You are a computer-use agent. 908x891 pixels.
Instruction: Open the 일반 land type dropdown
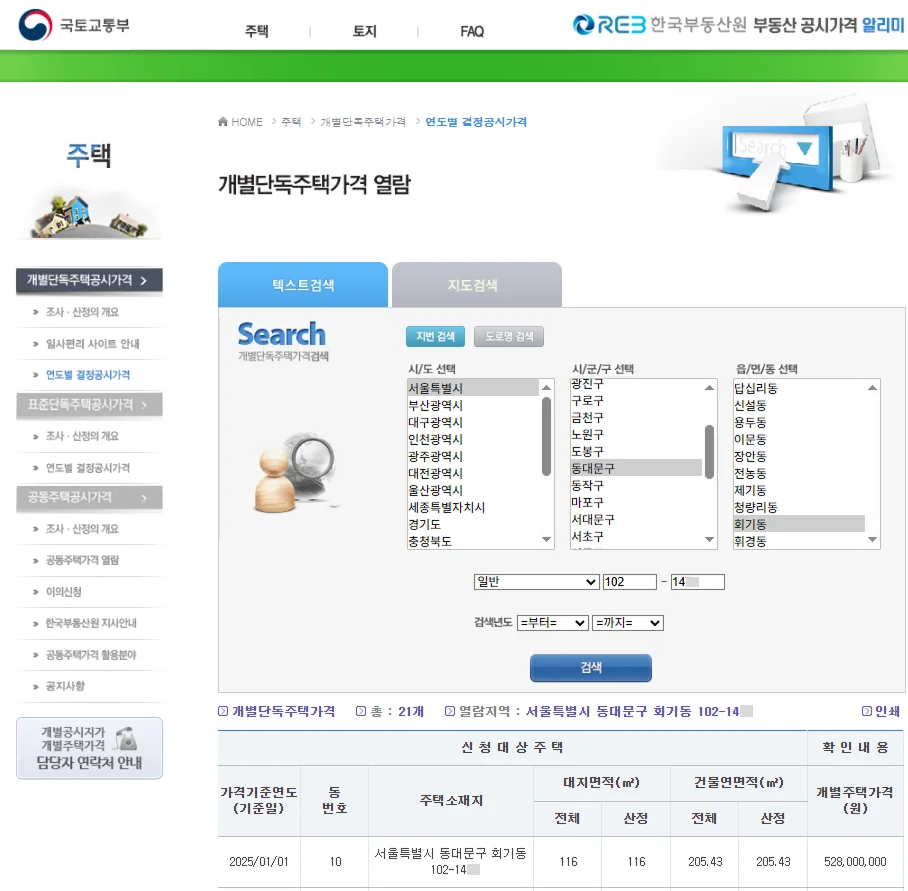click(536, 582)
